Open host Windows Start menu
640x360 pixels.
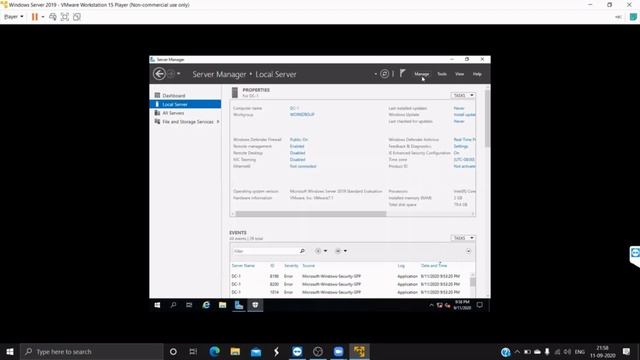pos(10,351)
